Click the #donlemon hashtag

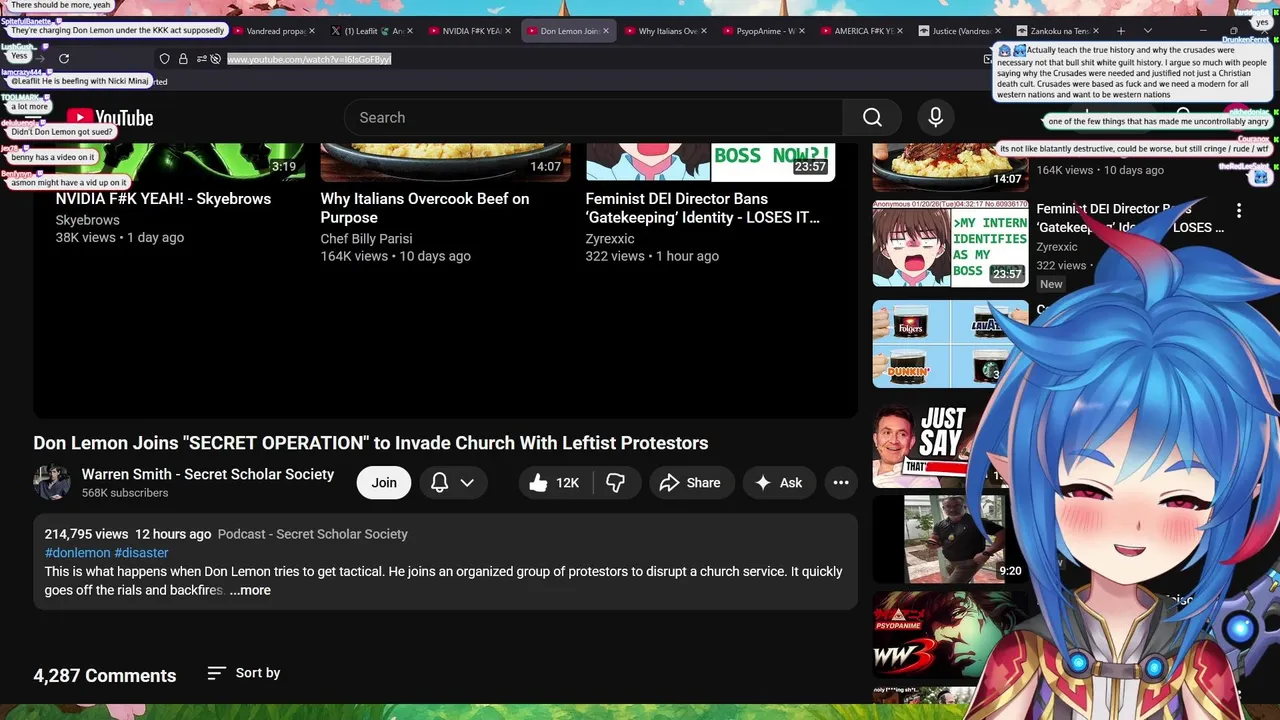77,553
